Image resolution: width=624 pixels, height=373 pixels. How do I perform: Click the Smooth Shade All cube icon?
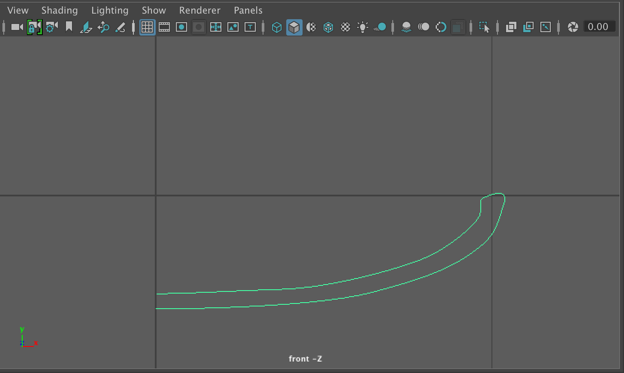click(x=294, y=27)
